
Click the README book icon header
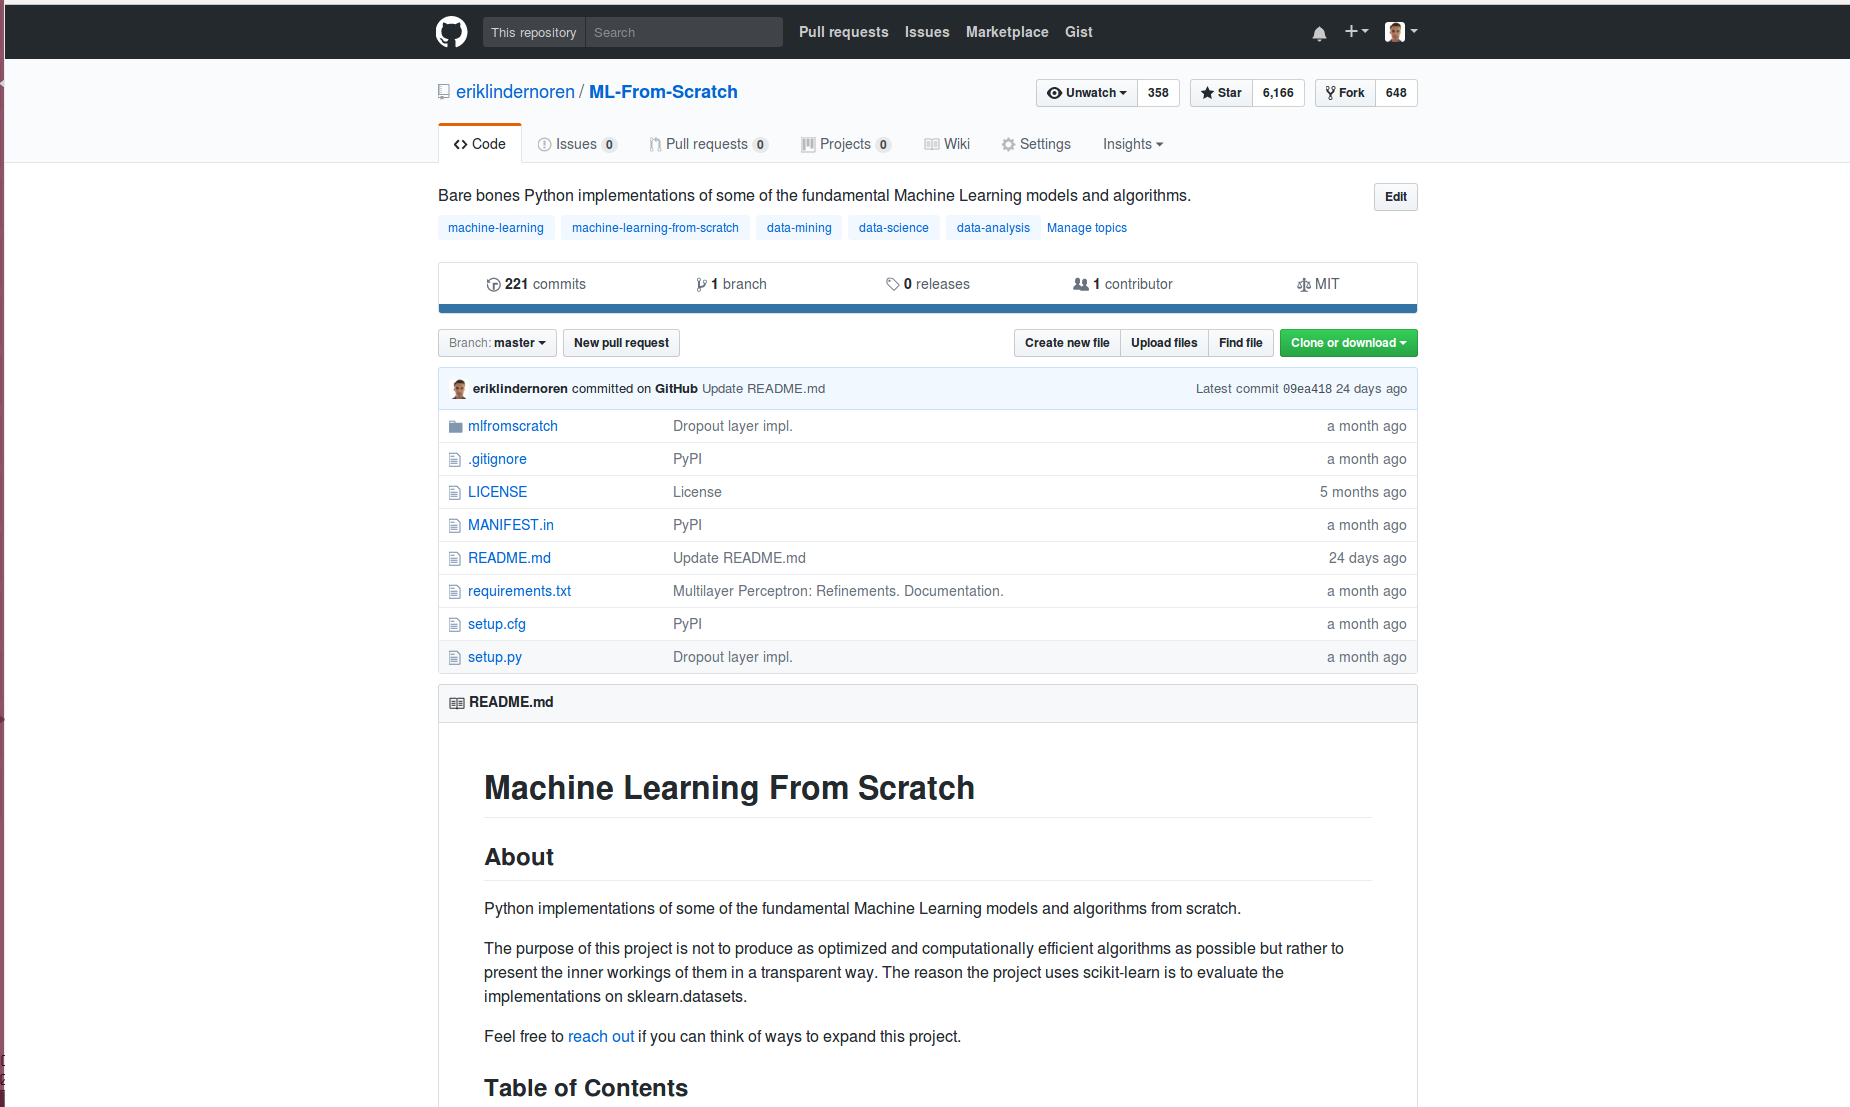coord(457,703)
